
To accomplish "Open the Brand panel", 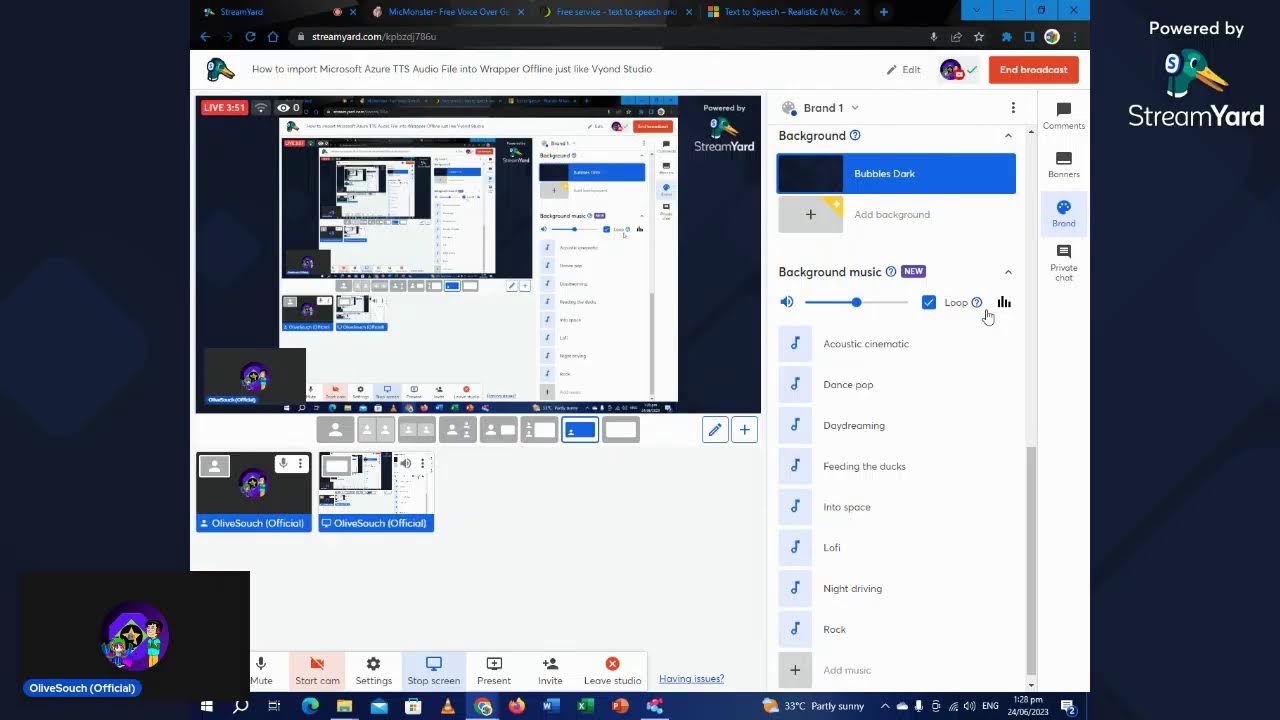I will click(1063, 213).
